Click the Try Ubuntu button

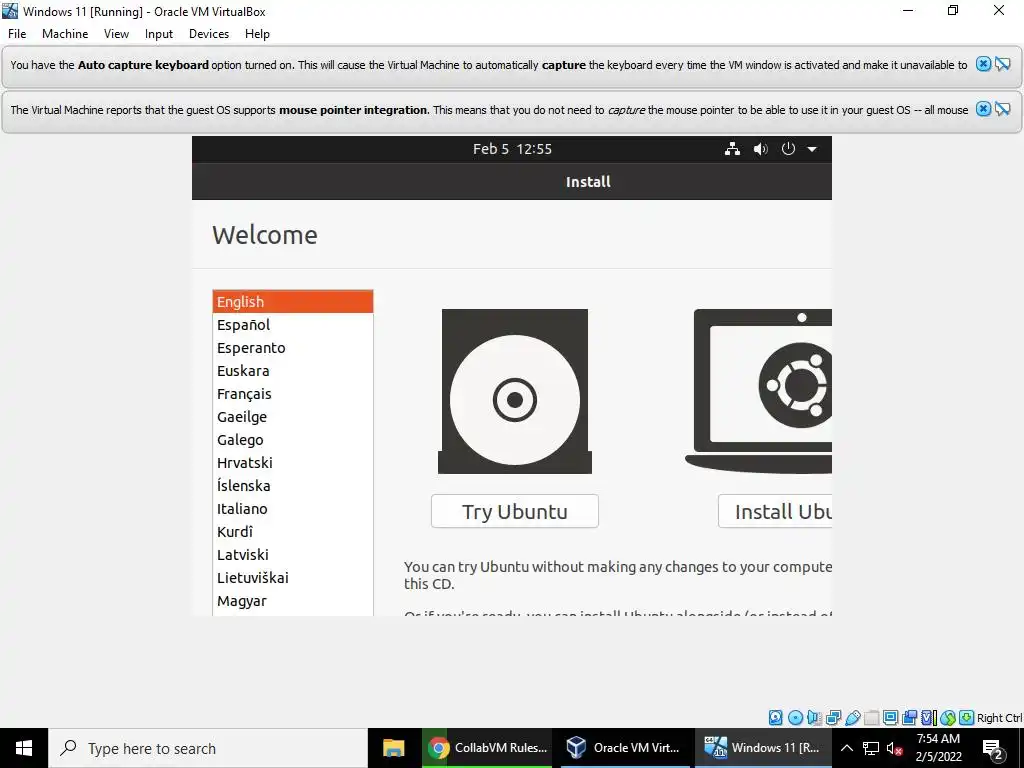pos(515,511)
